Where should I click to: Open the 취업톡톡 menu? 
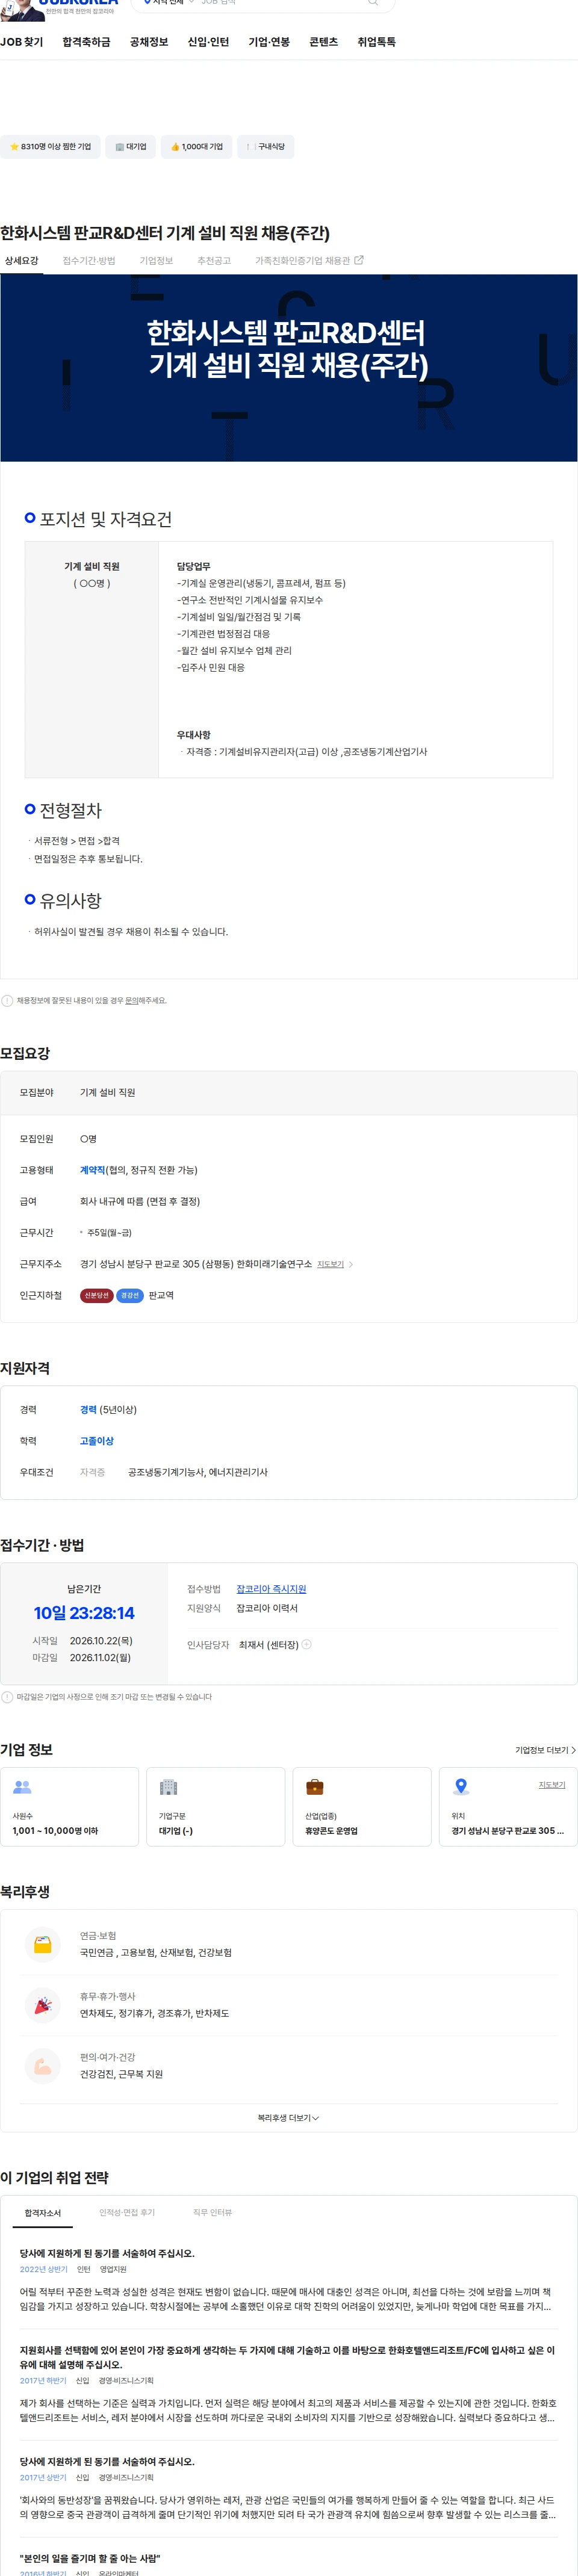[376, 42]
